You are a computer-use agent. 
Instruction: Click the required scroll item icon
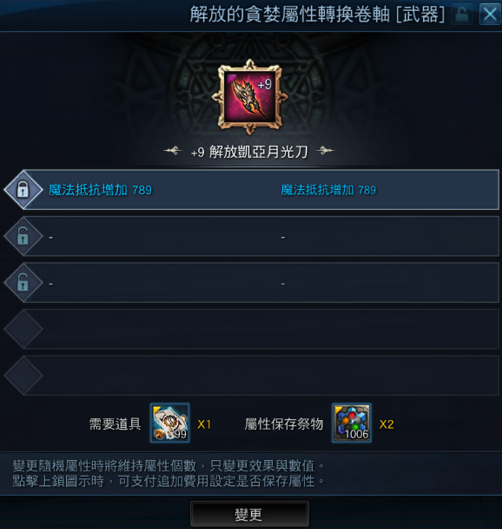(170, 423)
